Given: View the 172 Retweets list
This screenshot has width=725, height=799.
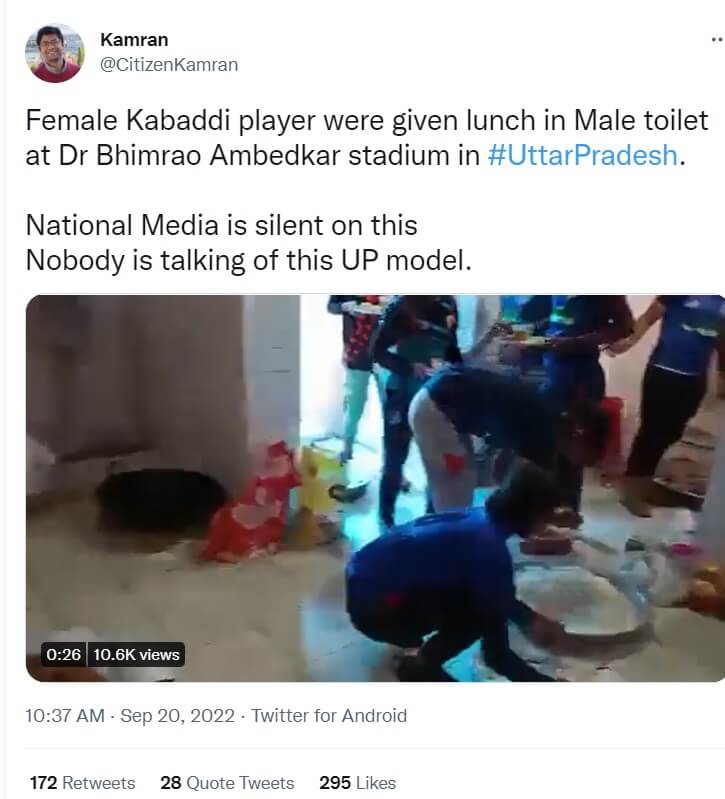Looking at the screenshot, I should pos(82,782).
